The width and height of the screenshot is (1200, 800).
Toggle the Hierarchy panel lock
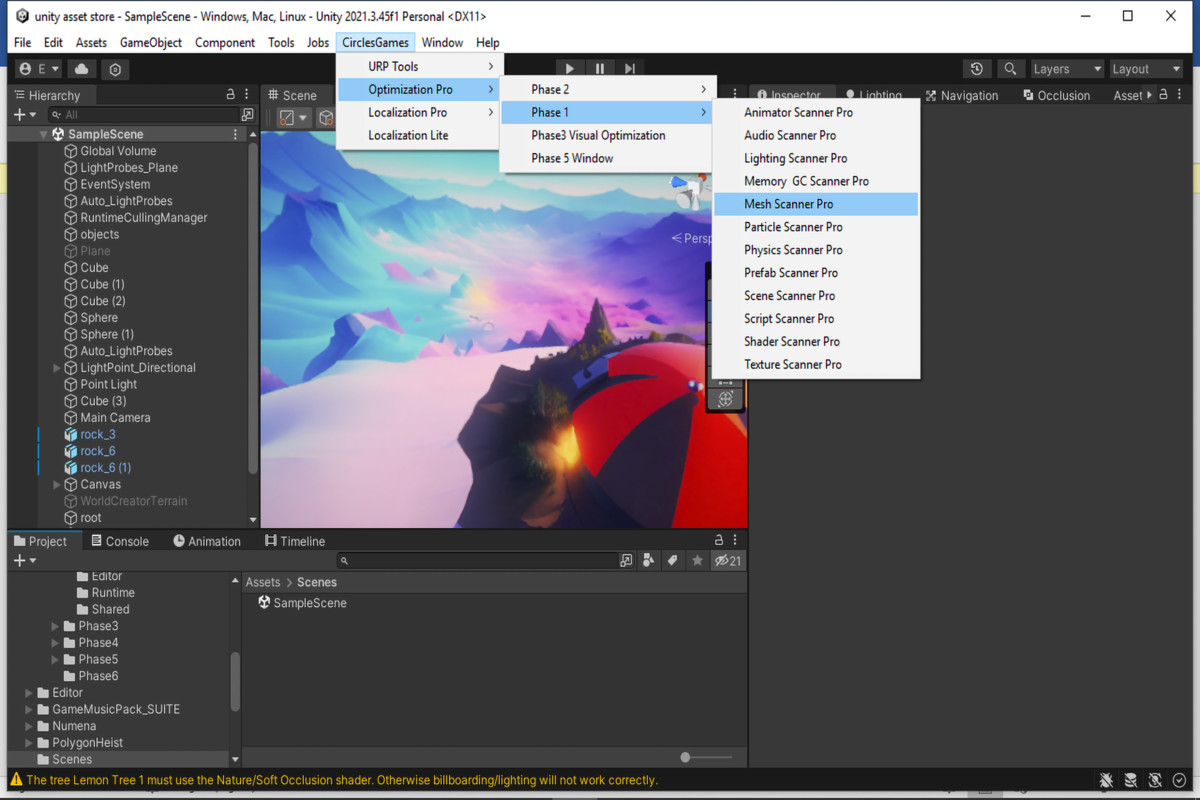(x=230, y=94)
